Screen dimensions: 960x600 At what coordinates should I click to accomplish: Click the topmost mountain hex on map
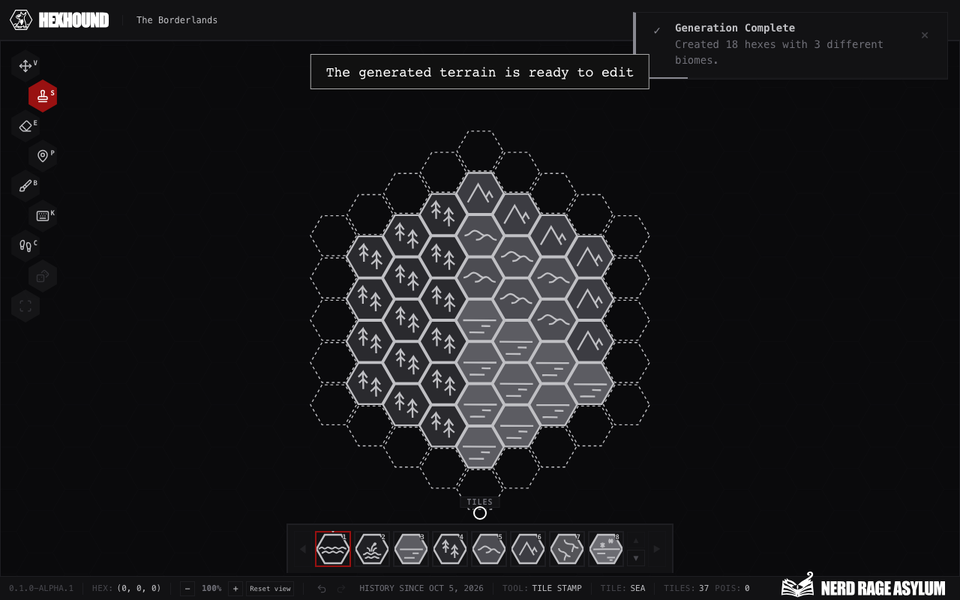pyautogui.click(x=480, y=193)
